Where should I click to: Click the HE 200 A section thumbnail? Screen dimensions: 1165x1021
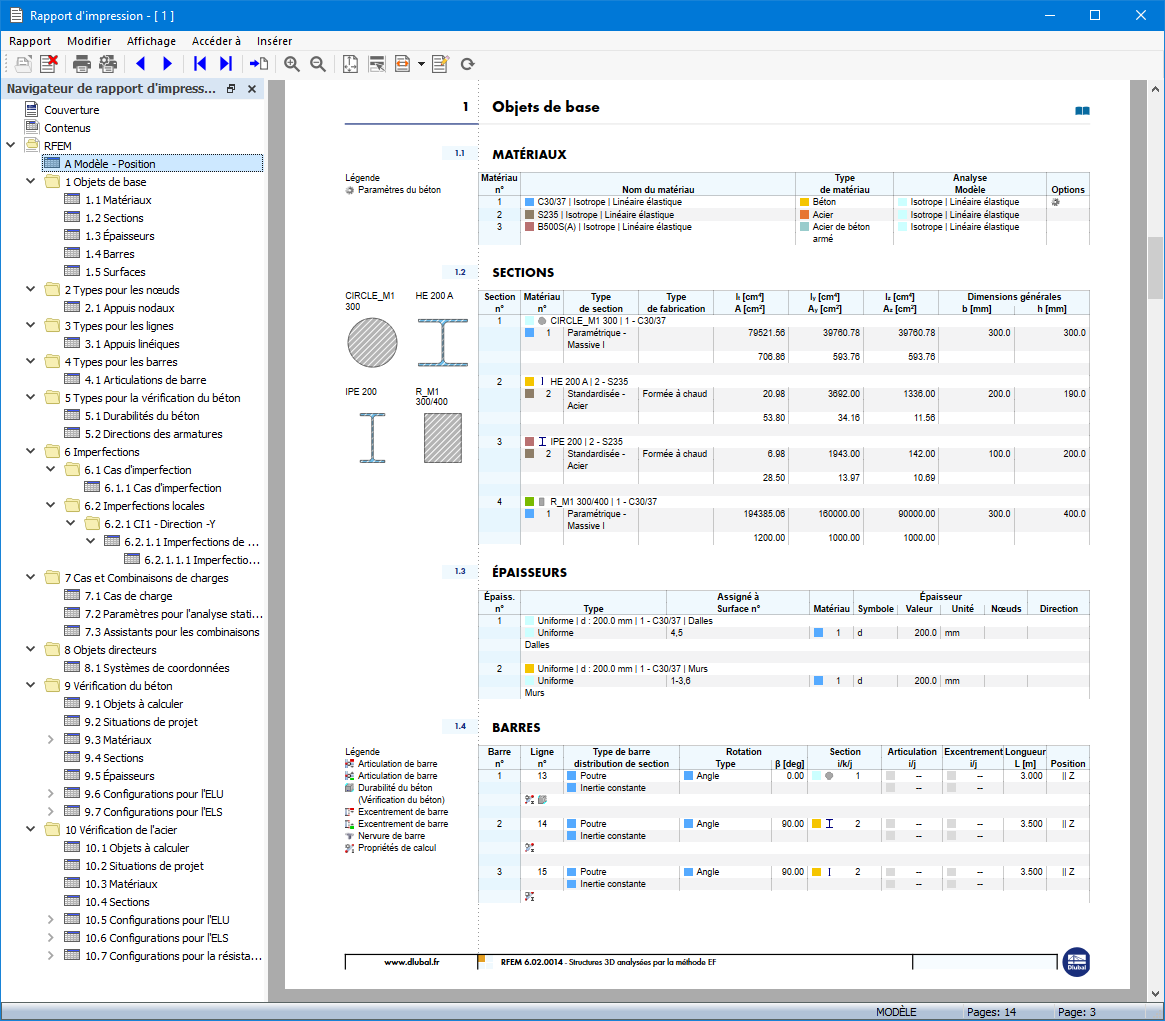click(443, 343)
